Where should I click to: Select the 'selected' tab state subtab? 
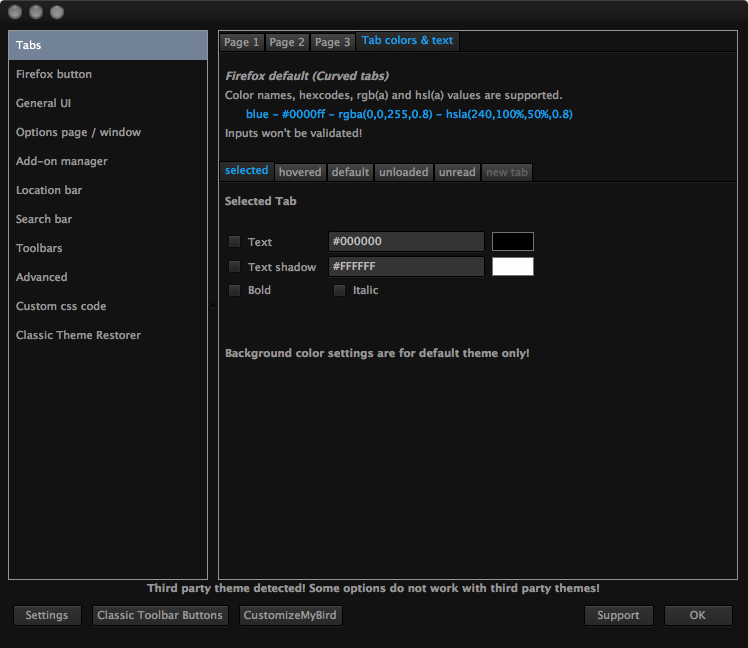coord(247,171)
